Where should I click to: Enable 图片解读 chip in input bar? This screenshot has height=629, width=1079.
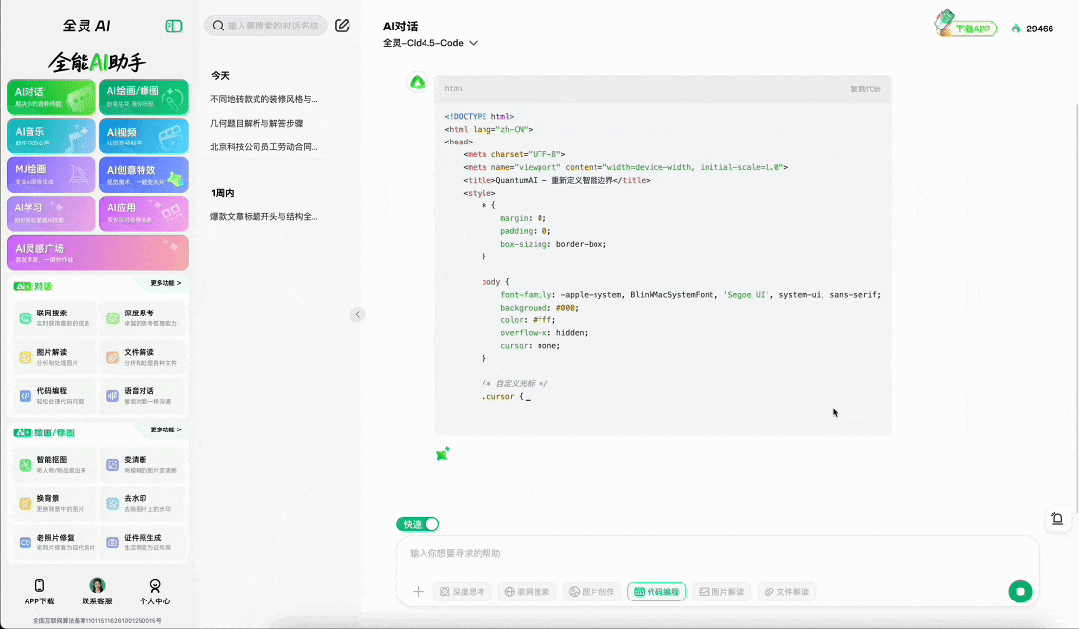722,592
